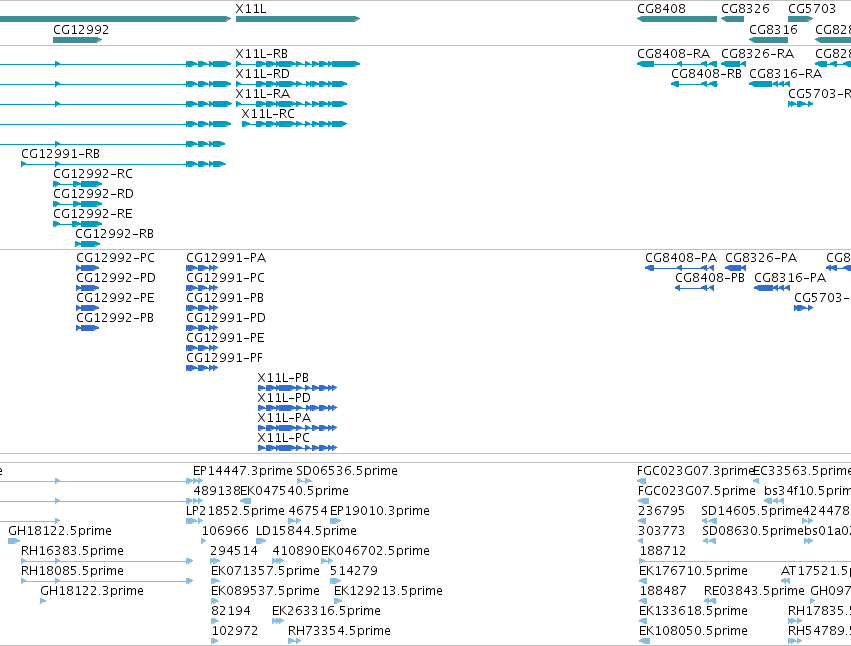Image resolution: width=851 pixels, height=646 pixels.
Task: Select protein CG8316-PA
Action: pyautogui.click(x=772, y=288)
